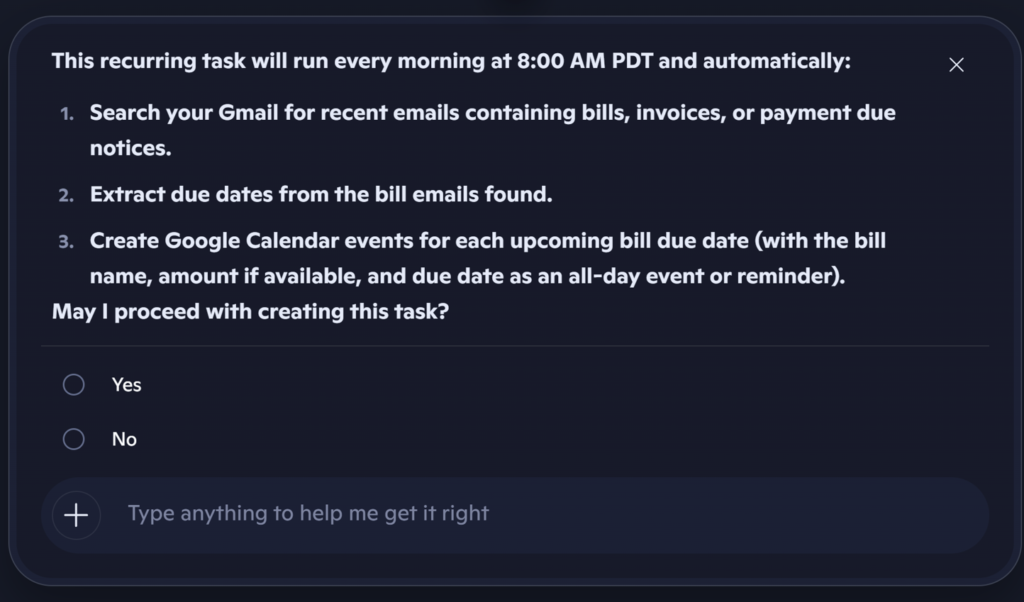The width and height of the screenshot is (1024, 602).
Task: Click list number 2 marker
Action: coord(66,195)
